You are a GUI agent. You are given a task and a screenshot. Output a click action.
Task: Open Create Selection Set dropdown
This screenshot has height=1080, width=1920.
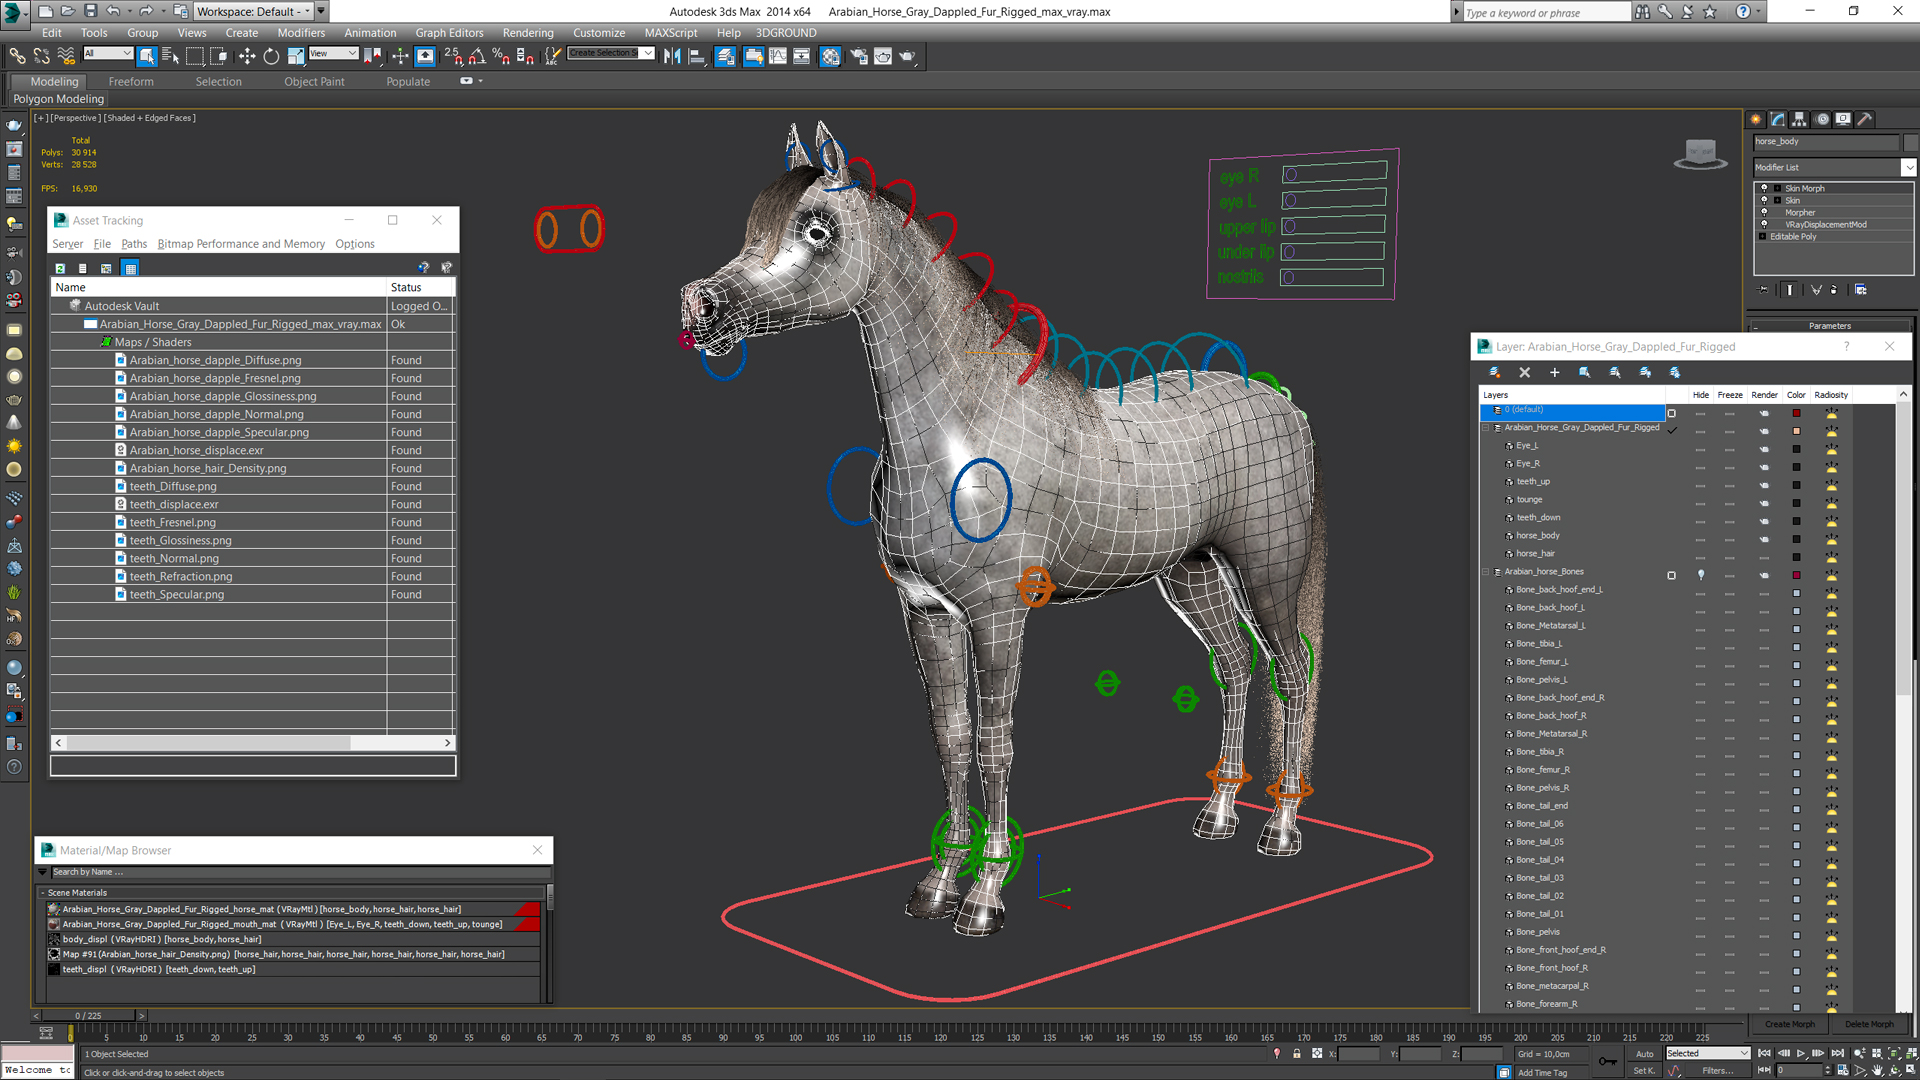click(611, 53)
